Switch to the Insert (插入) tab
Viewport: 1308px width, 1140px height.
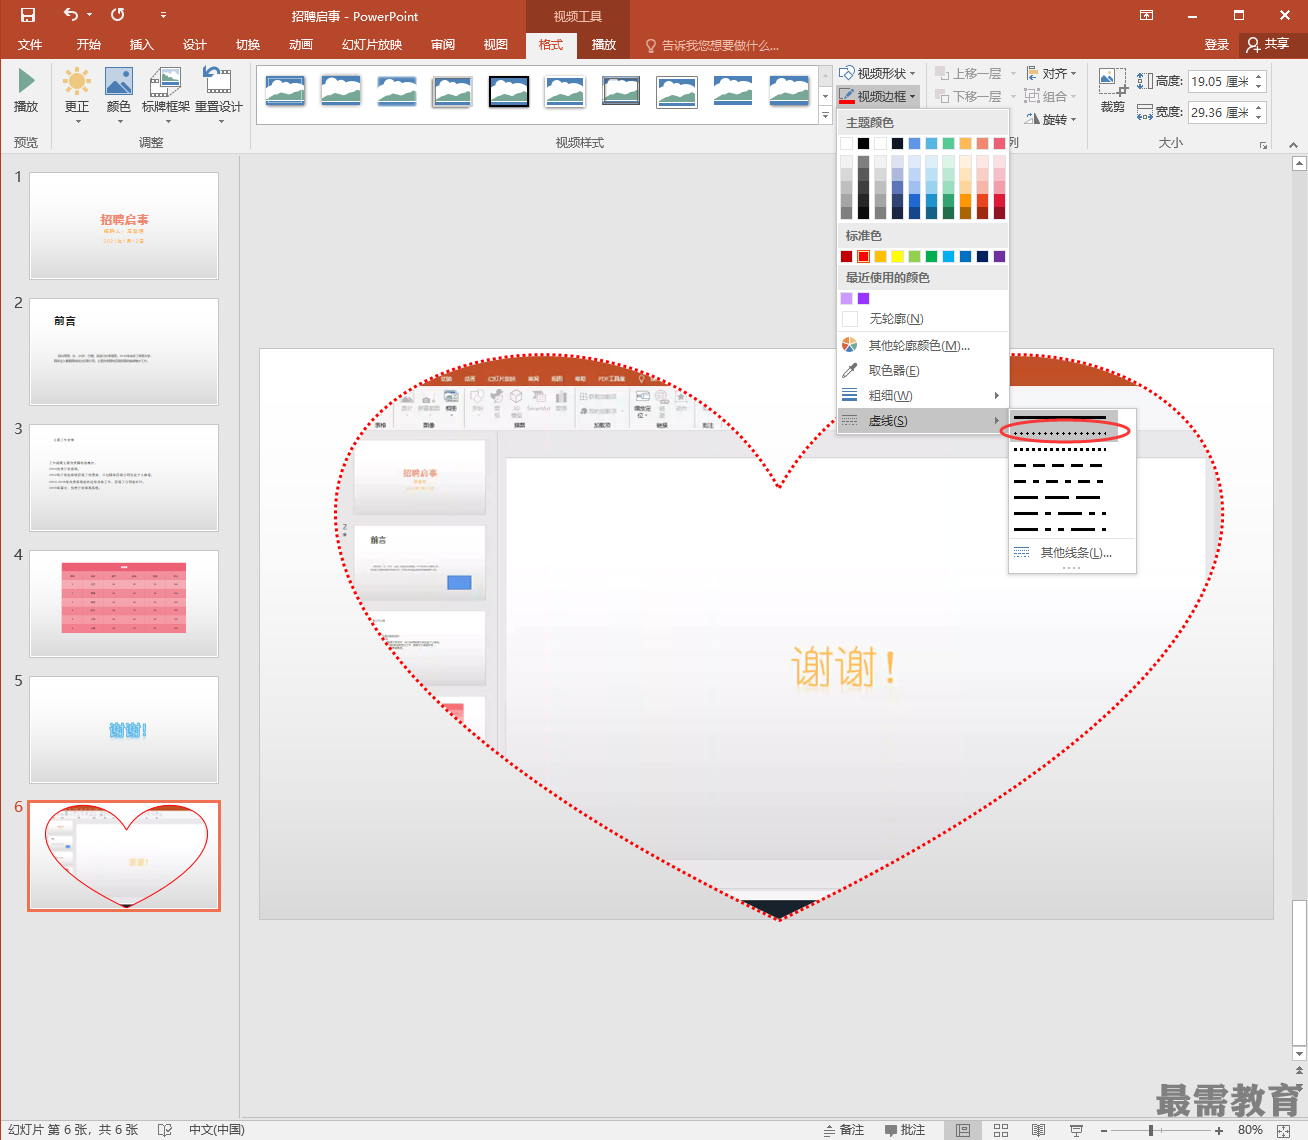142,44
